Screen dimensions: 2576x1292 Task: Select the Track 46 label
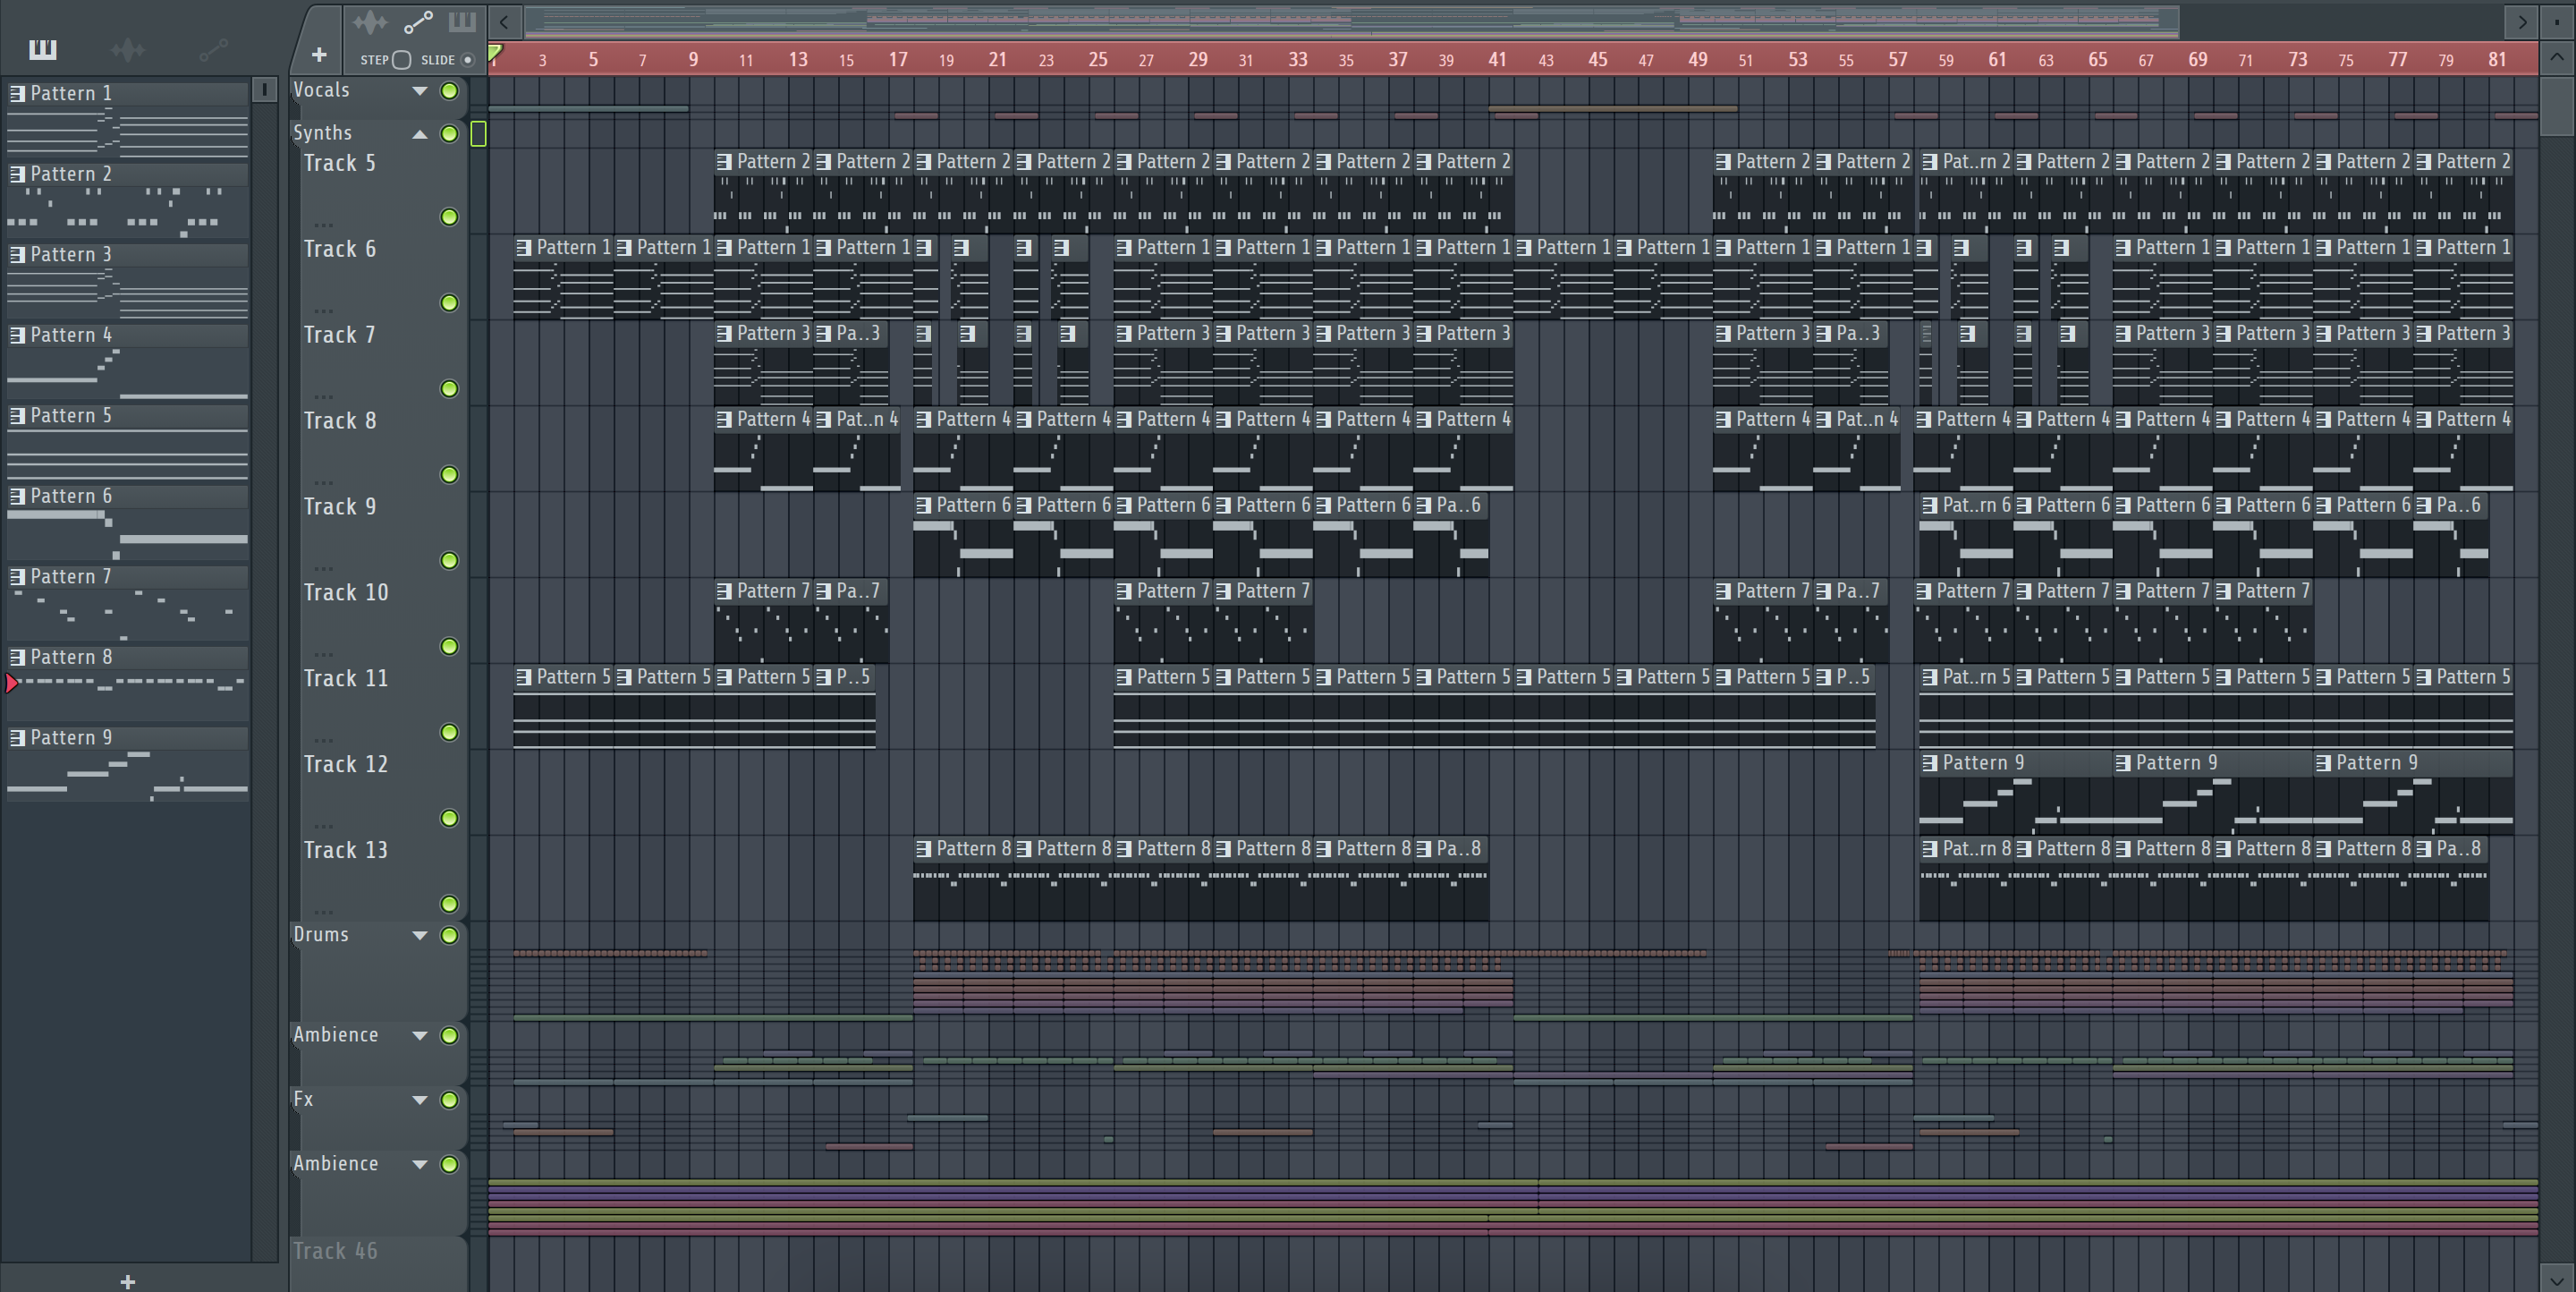[335, 1251]
